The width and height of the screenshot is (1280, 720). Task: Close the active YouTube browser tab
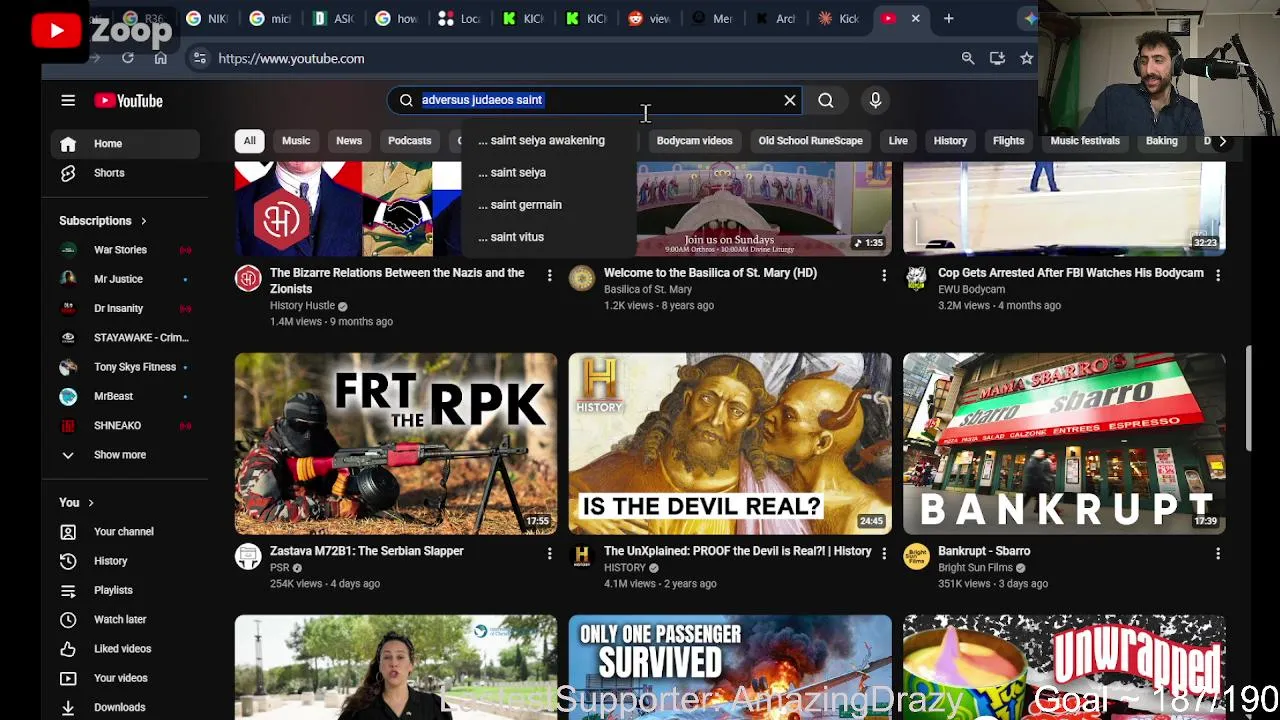coord(915,18)
